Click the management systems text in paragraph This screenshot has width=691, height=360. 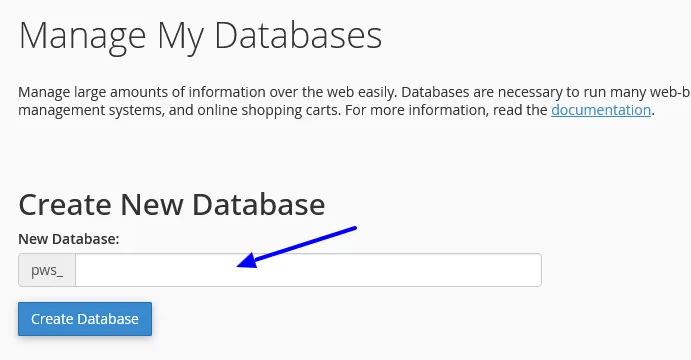tap(91, 110)
